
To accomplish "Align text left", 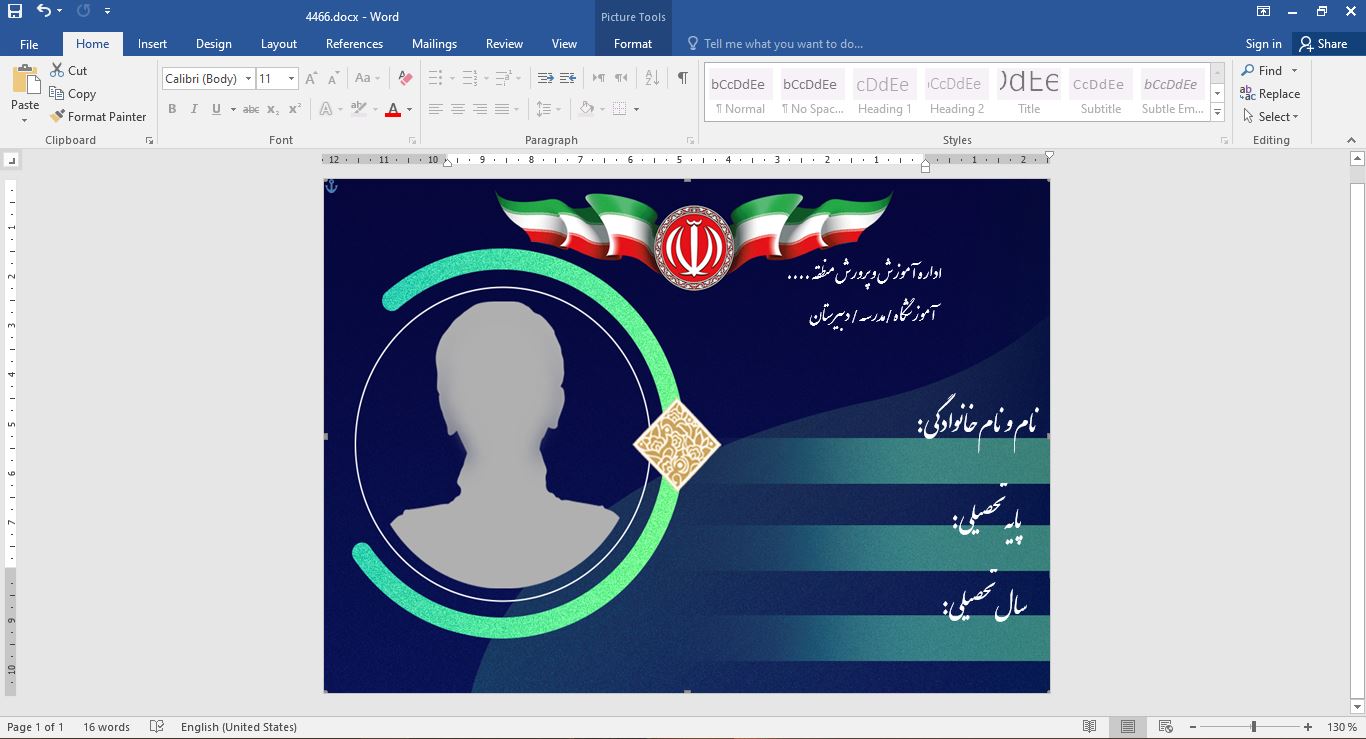I will coord(436,109).
